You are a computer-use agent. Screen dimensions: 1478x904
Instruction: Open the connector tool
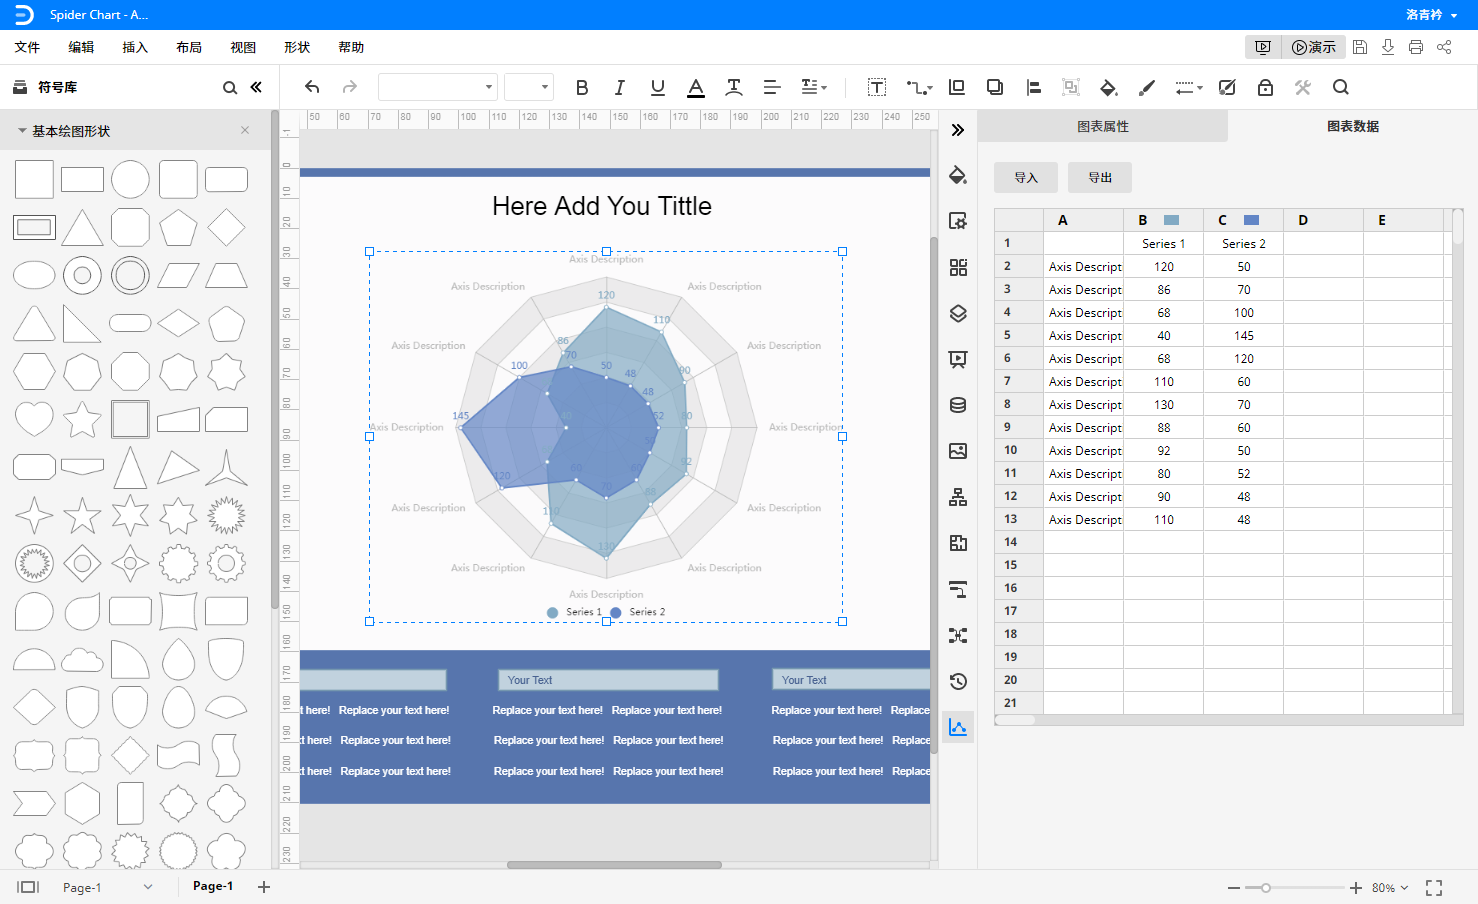[918, 87]
